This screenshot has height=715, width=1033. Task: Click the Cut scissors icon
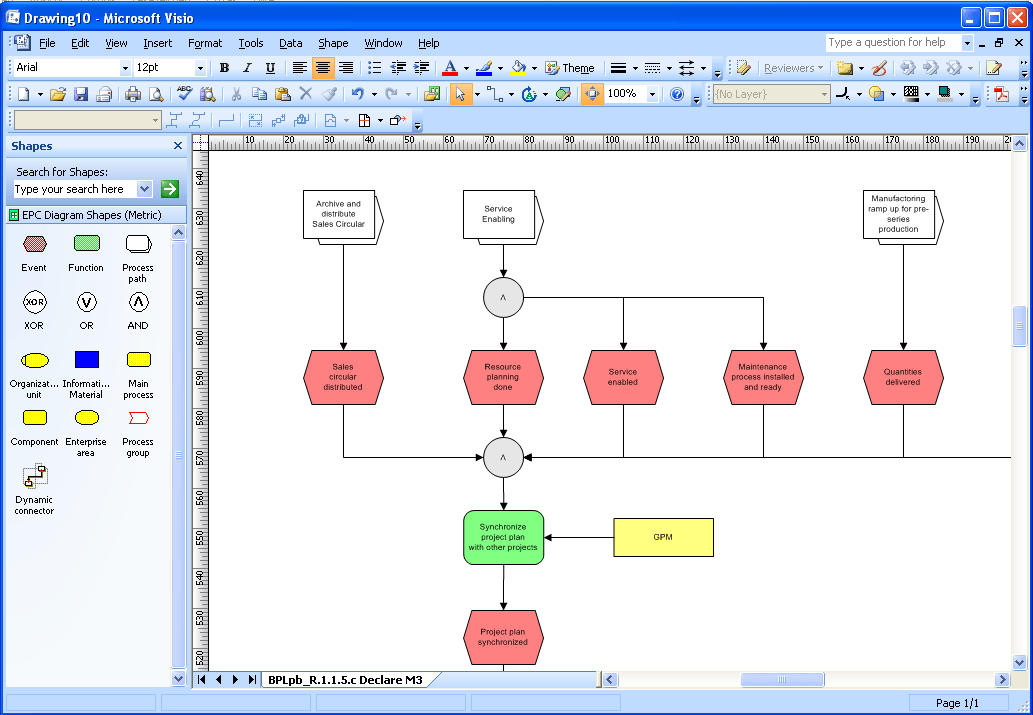click(x=236, y=94)
